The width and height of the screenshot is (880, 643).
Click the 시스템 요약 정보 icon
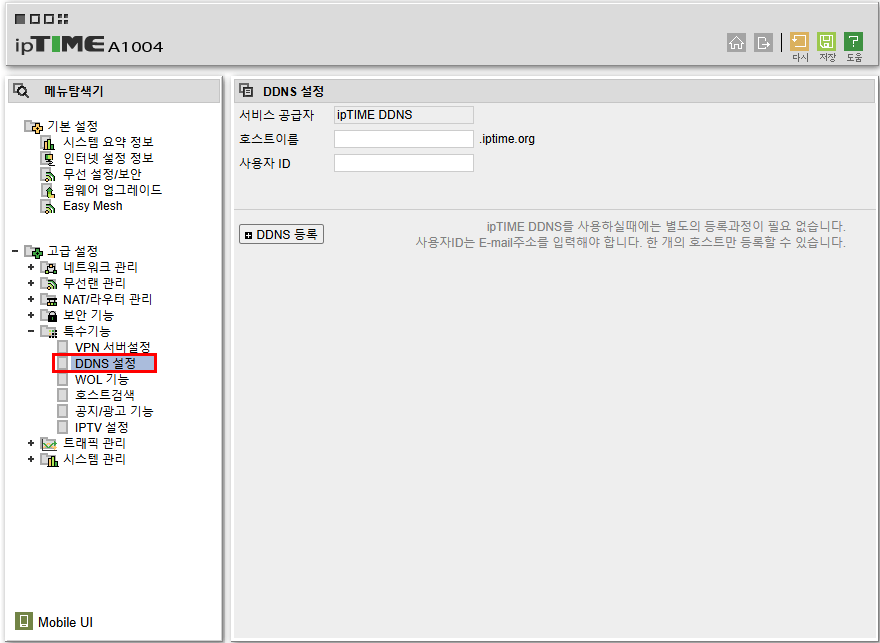48,143
